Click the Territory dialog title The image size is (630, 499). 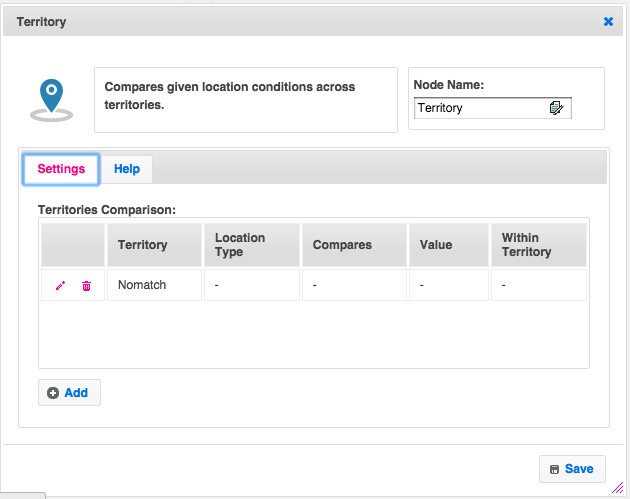[41, 22]
